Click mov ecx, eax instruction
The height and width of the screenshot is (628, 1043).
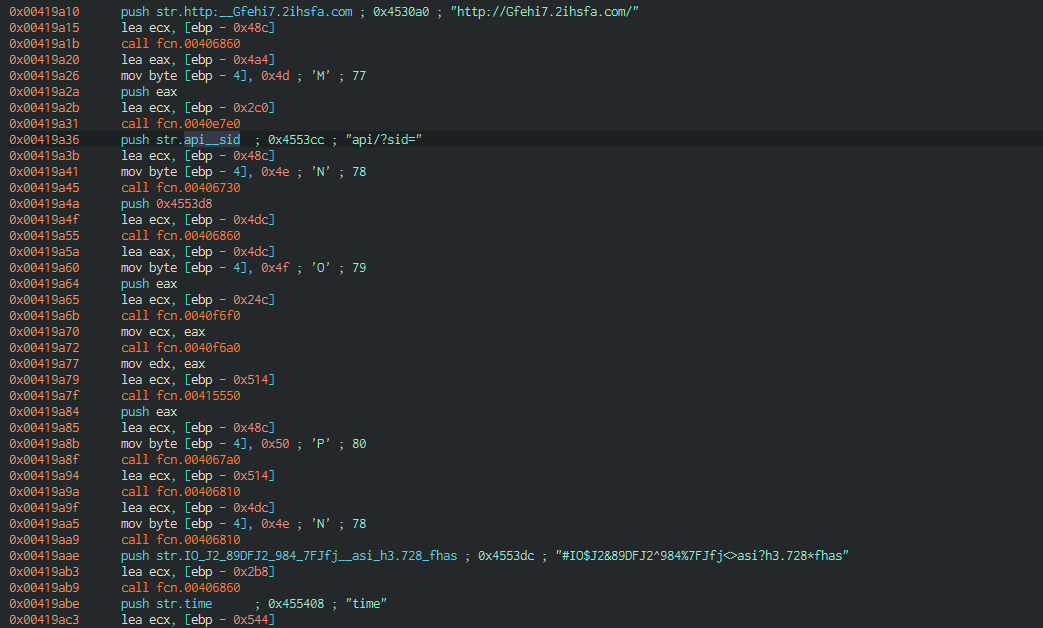pos(163,331)
